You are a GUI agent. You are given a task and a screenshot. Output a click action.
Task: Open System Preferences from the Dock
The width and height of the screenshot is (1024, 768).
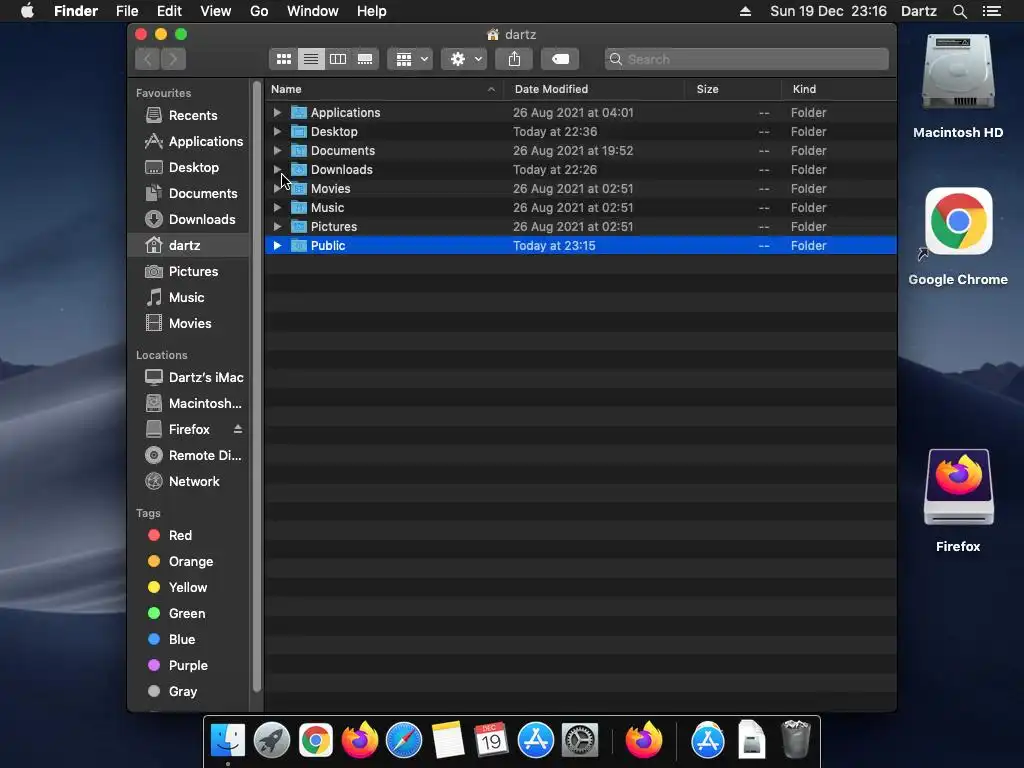pyautogui.click(x=580, y=741)
